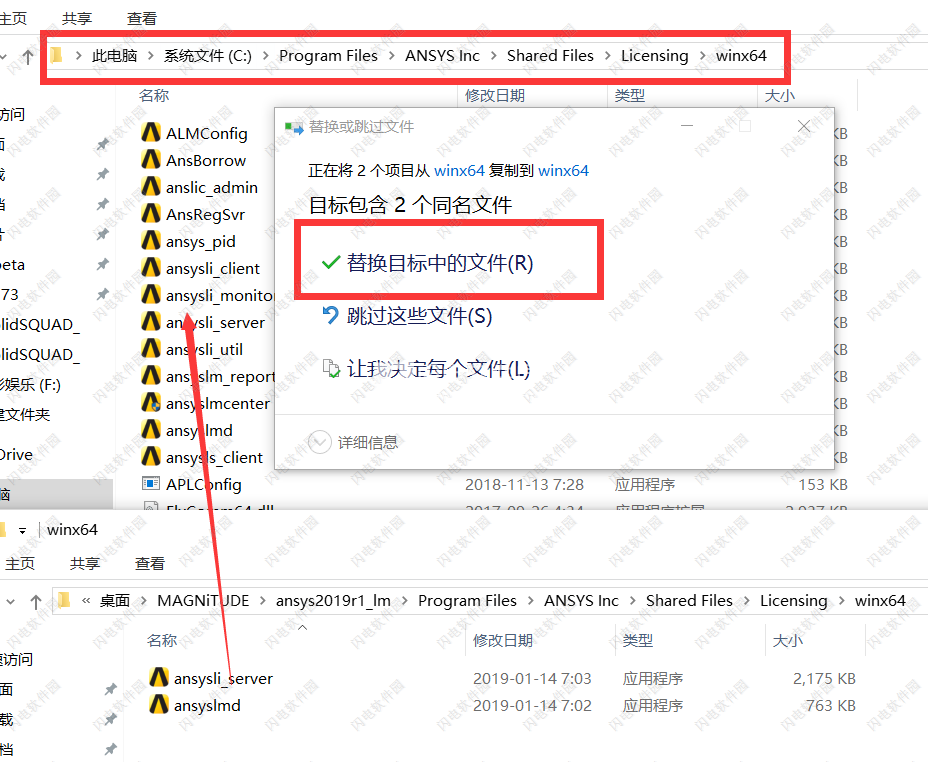Image resolution: width=928 pixels, height=762 pixels.
Task: Select the APLConfig application icon
Action: (x=151, y=484)
